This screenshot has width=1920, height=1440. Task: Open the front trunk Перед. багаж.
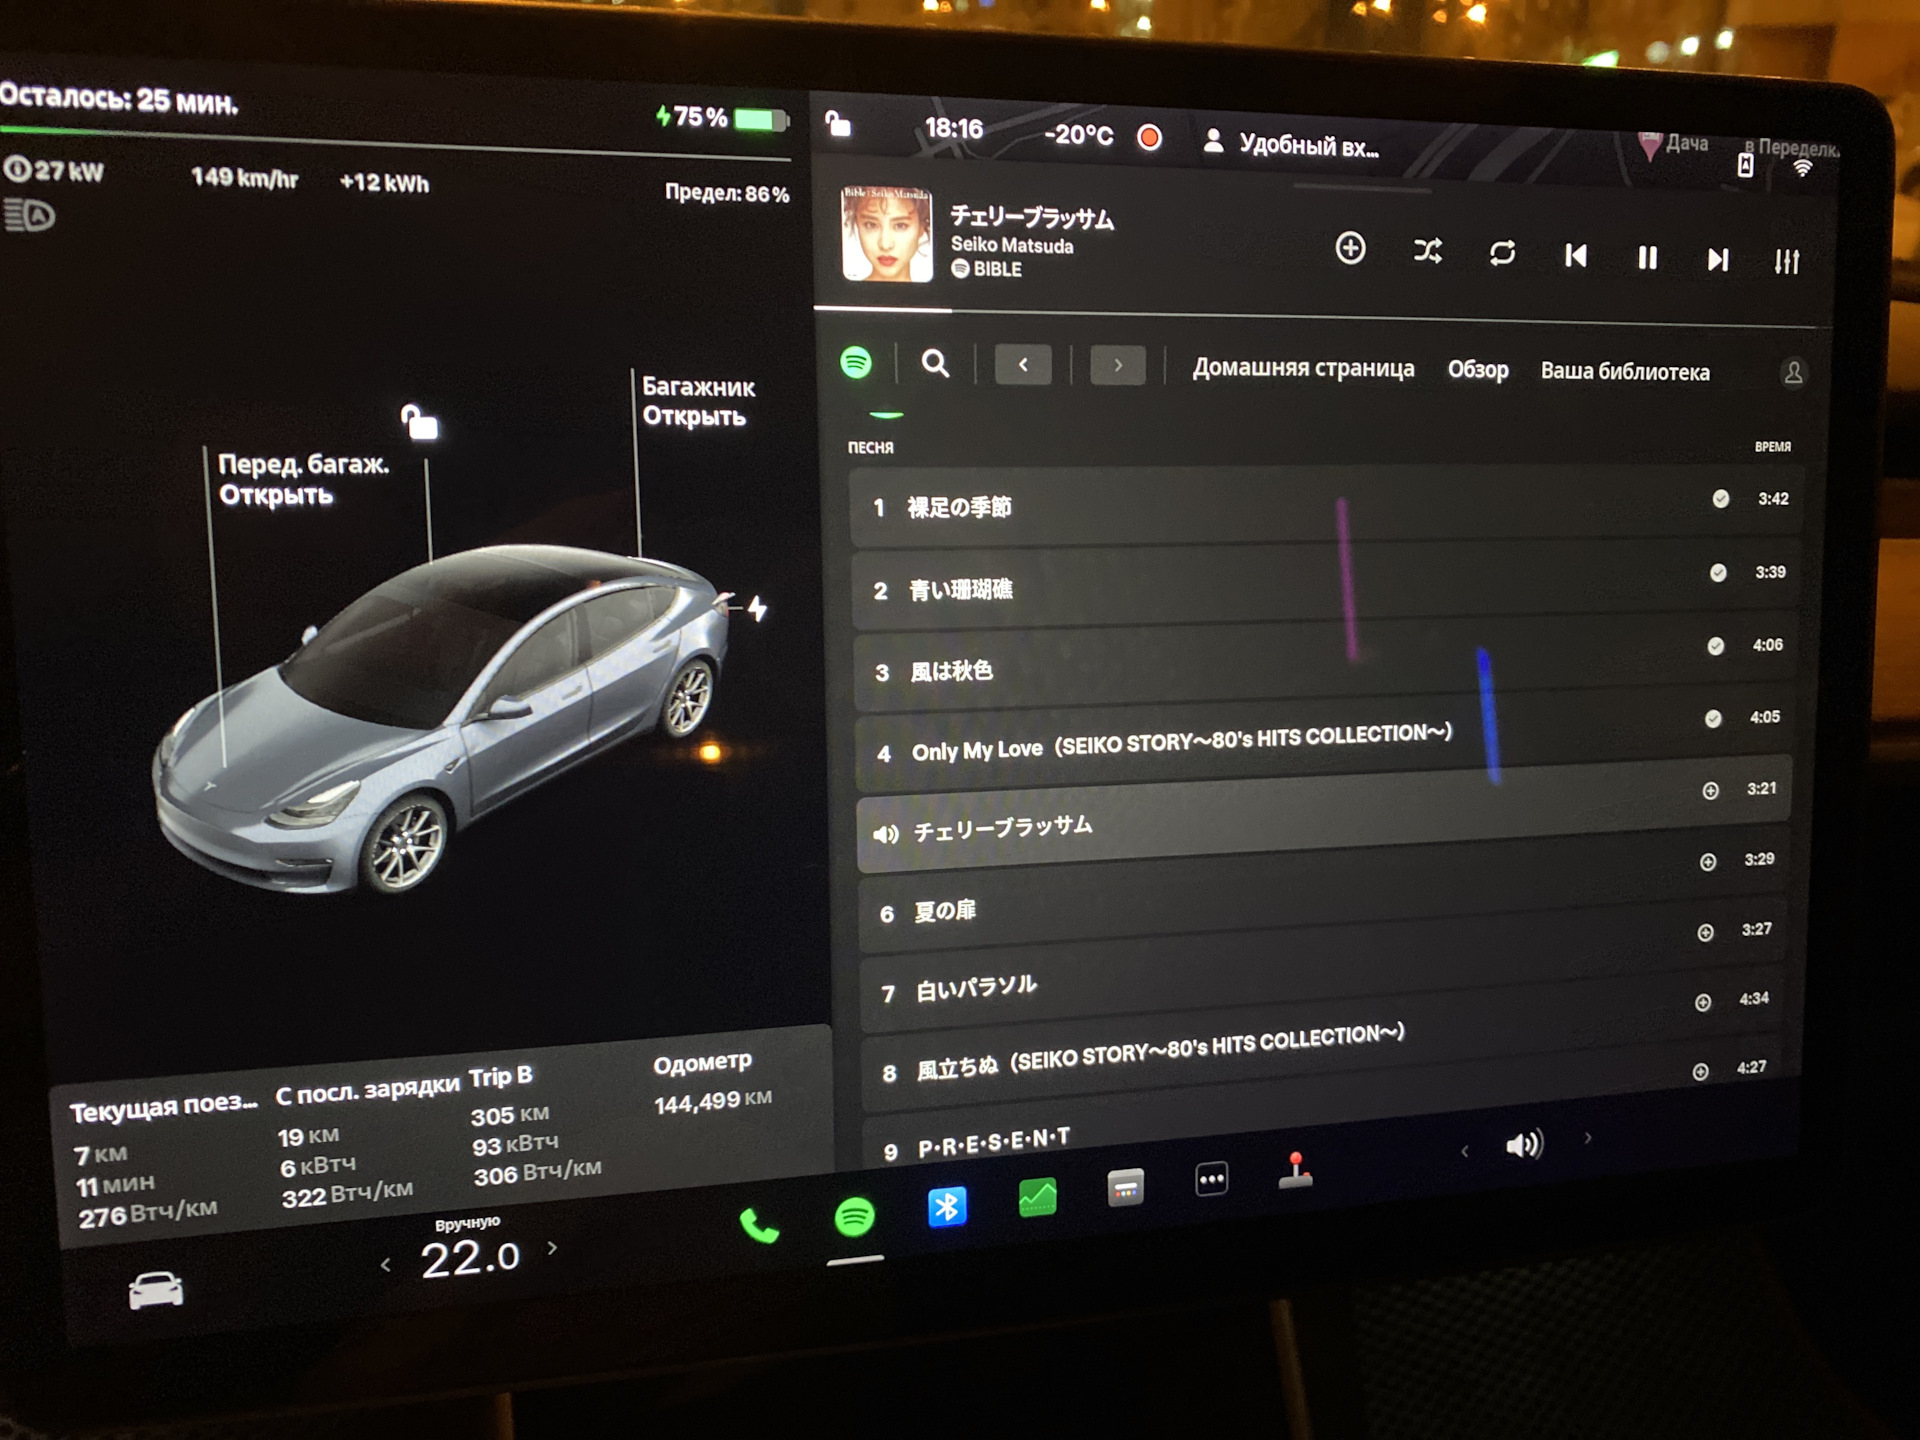(303, 479)
